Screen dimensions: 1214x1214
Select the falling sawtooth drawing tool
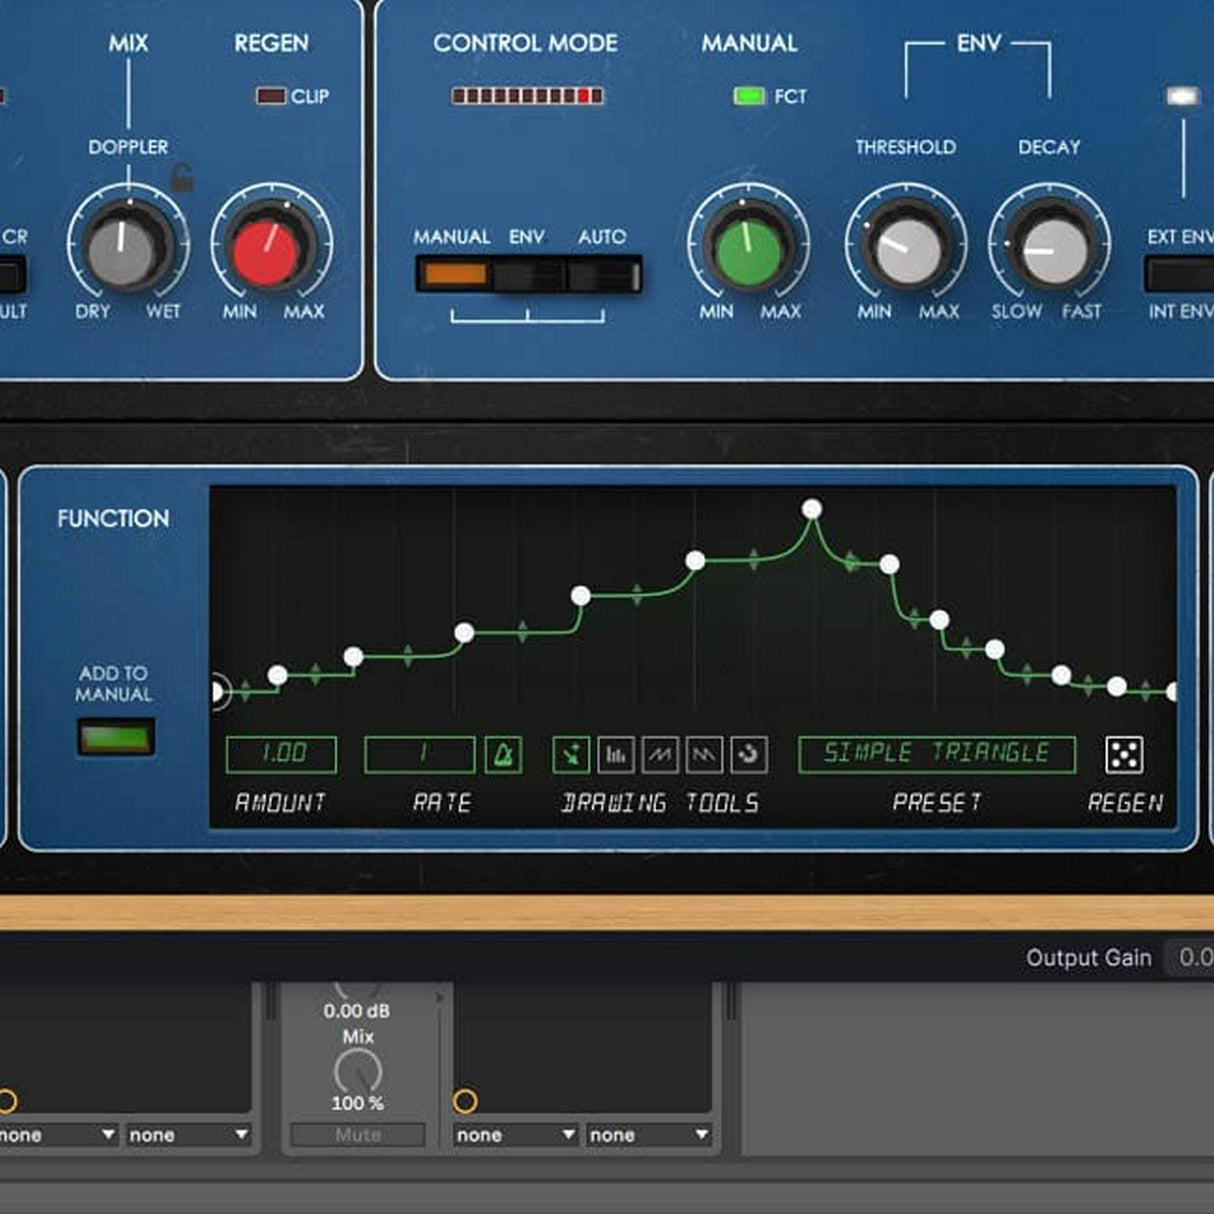[x=705, y=755]
